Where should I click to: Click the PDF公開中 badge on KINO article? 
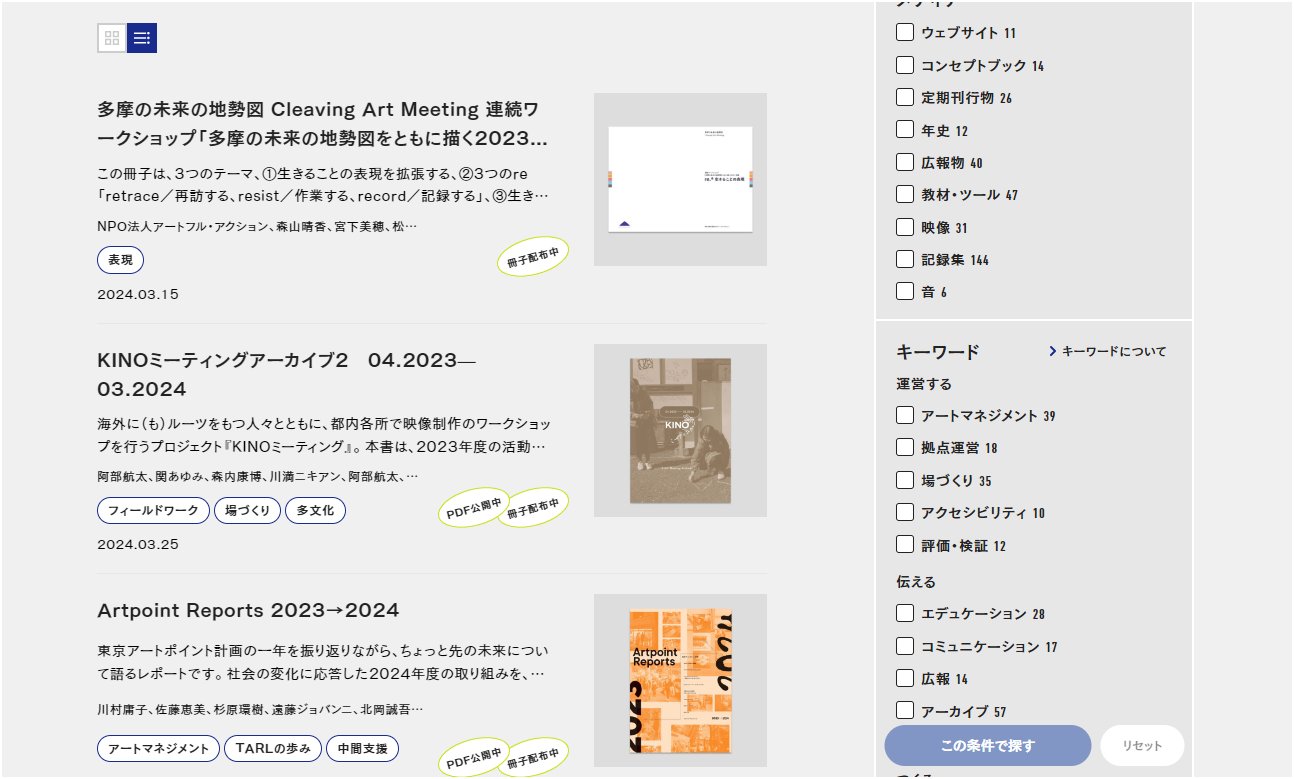click(x=474, y=508)
